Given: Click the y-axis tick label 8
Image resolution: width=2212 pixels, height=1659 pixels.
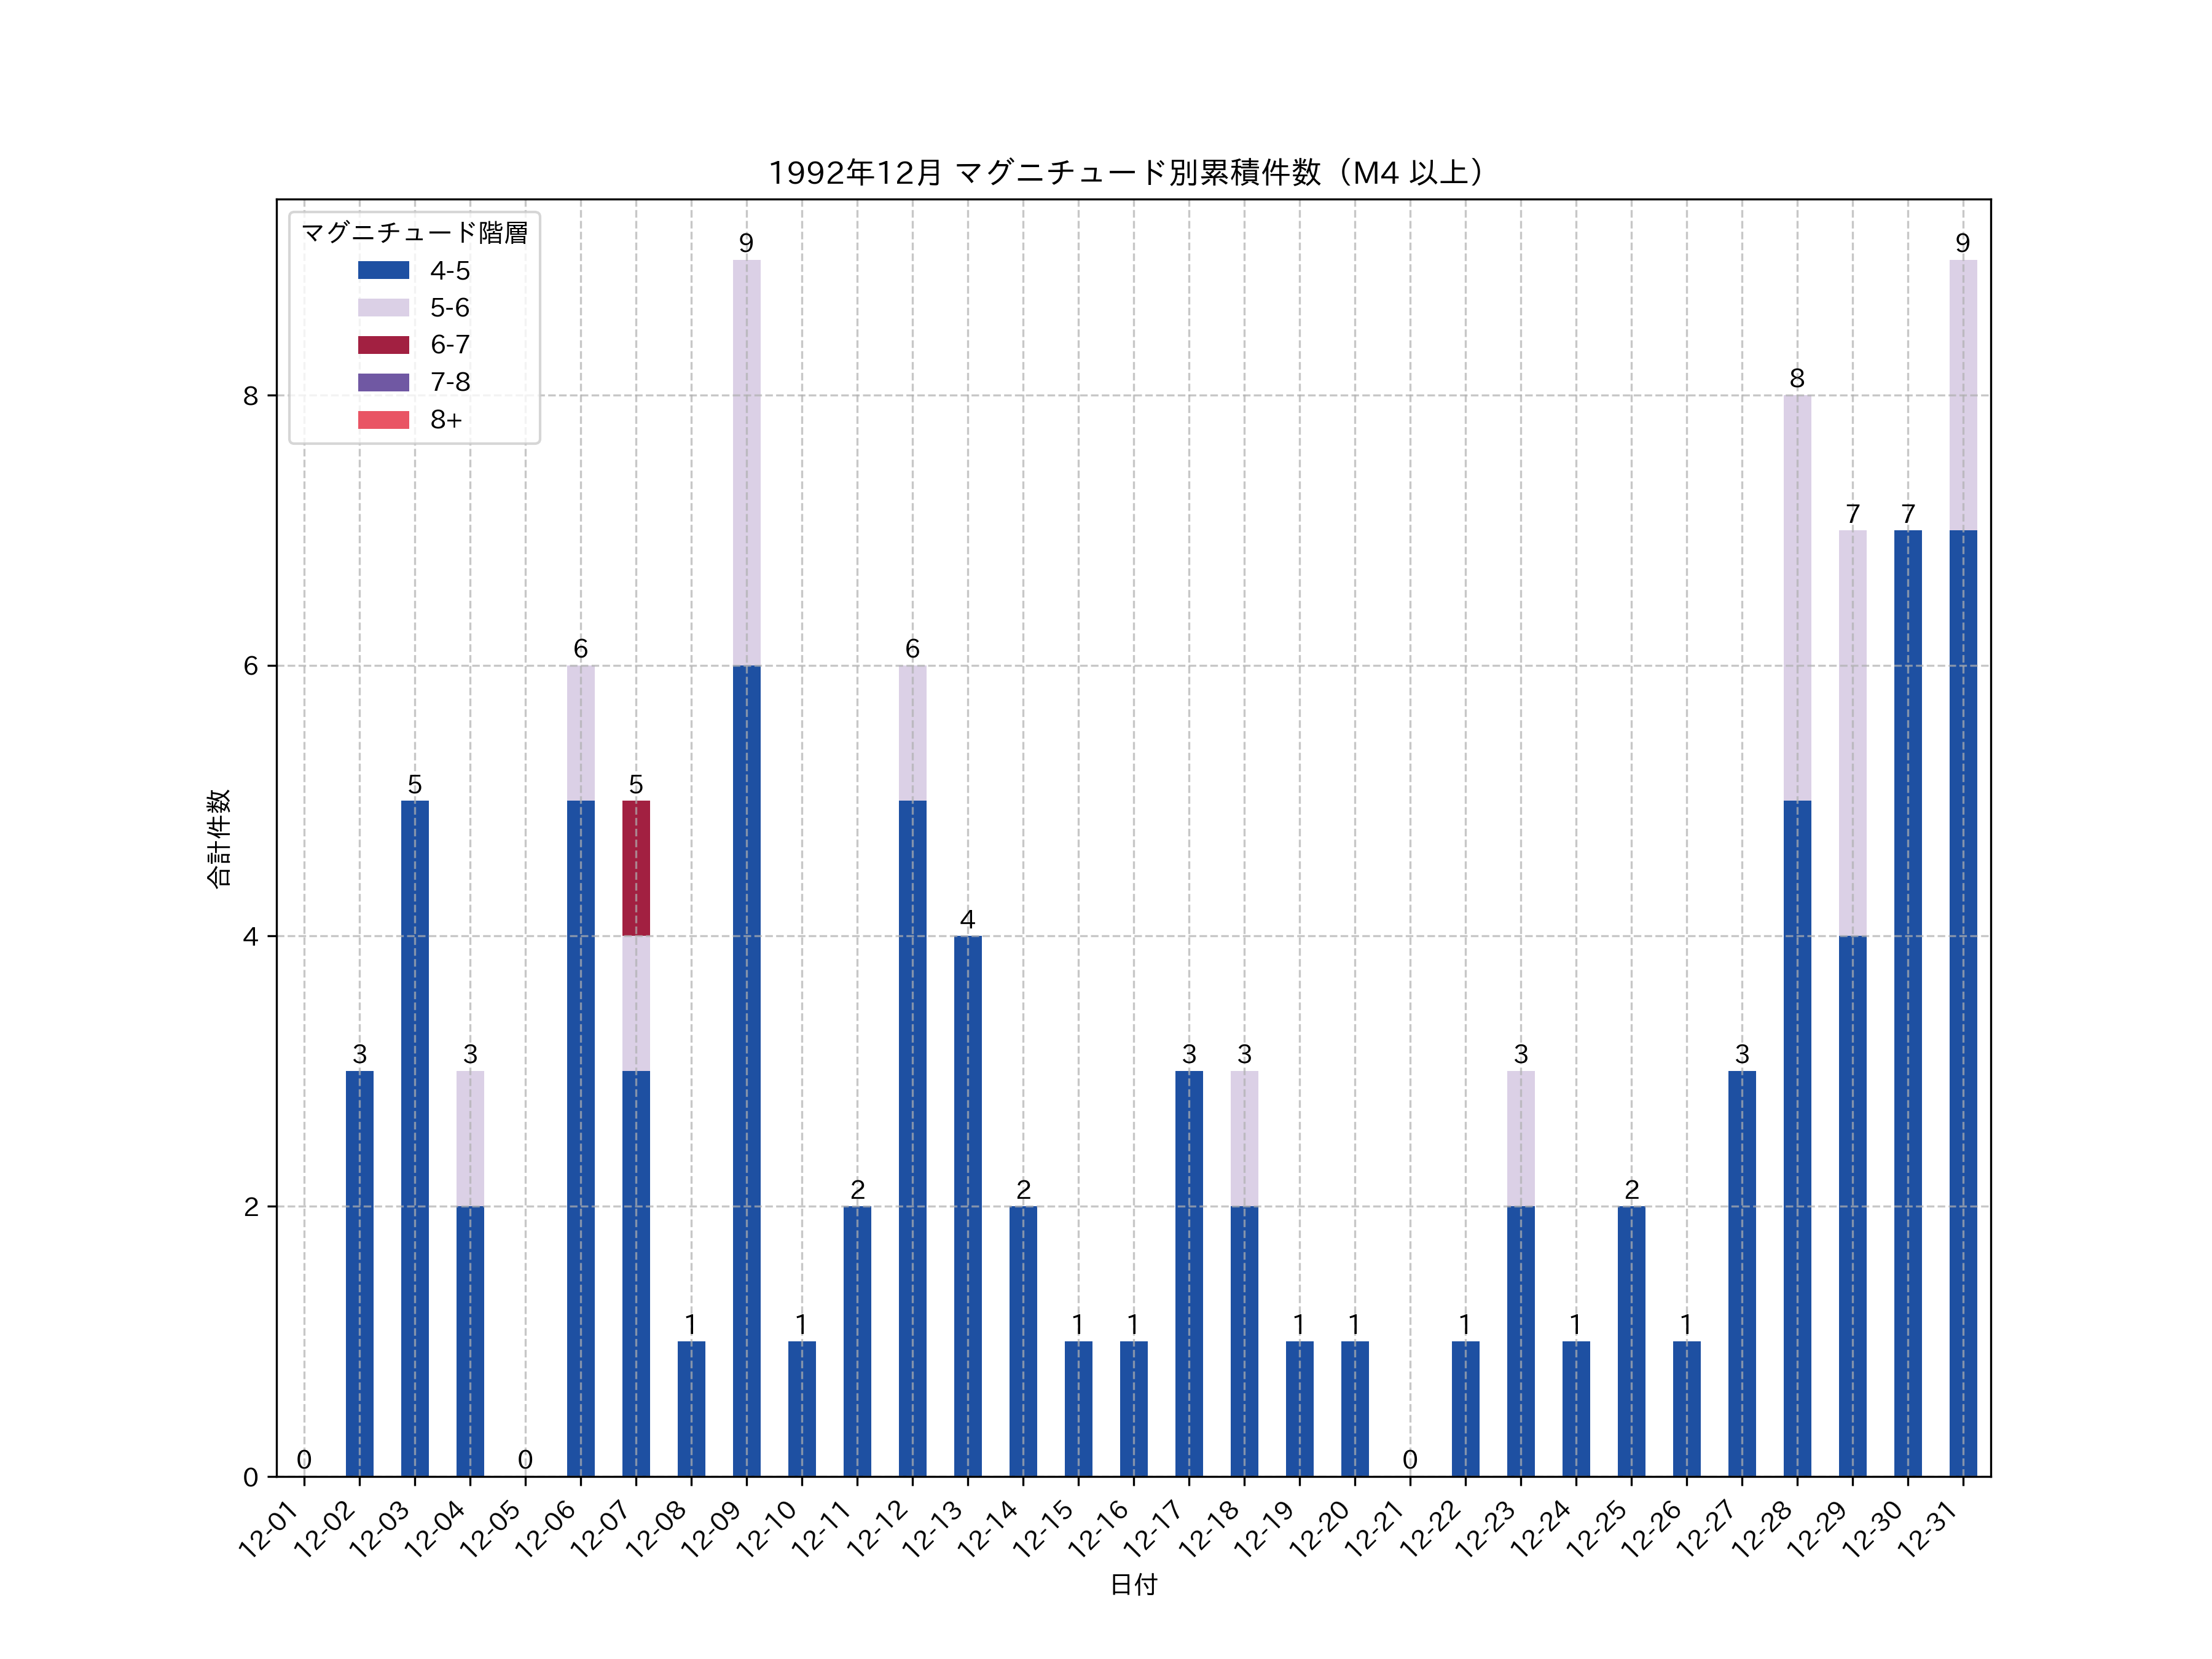Looking at the screenshot, I should (250, 396).
